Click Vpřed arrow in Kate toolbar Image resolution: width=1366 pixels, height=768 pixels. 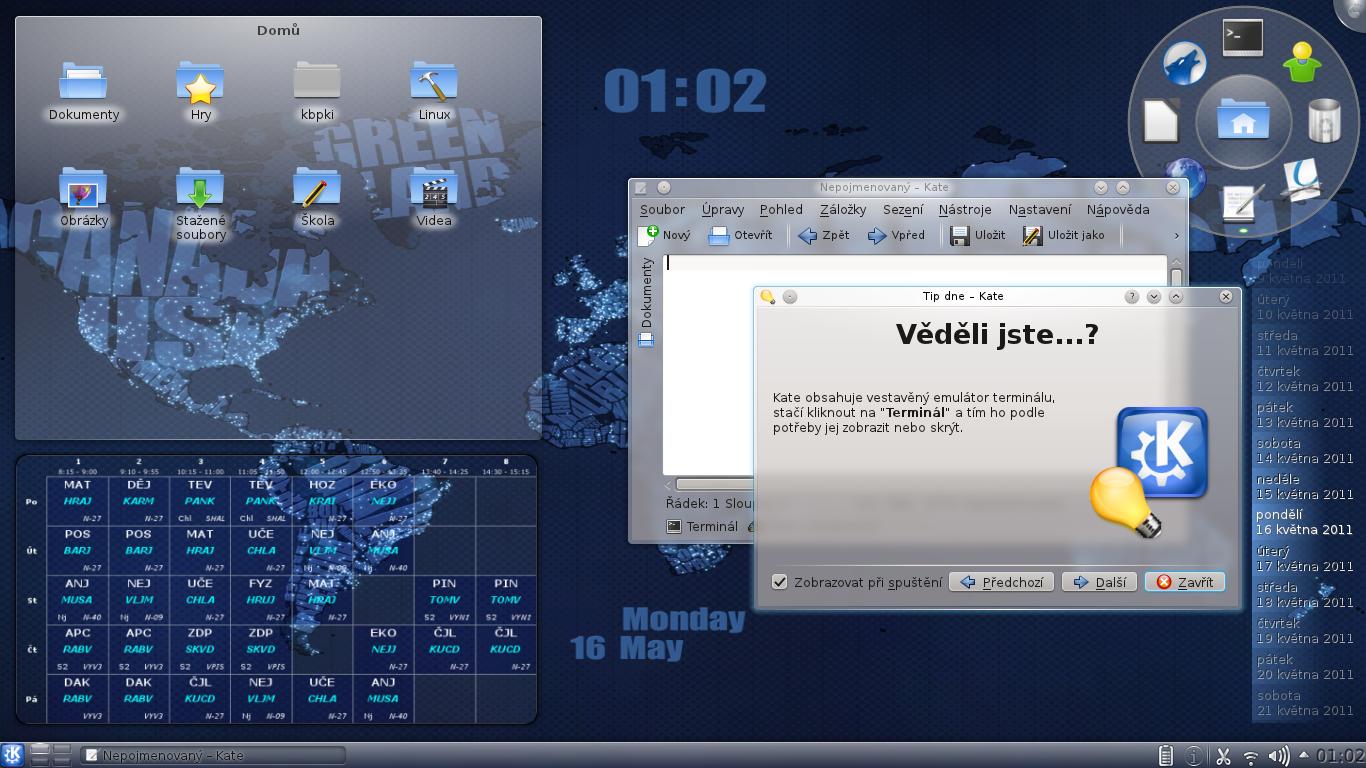point(896,235)
